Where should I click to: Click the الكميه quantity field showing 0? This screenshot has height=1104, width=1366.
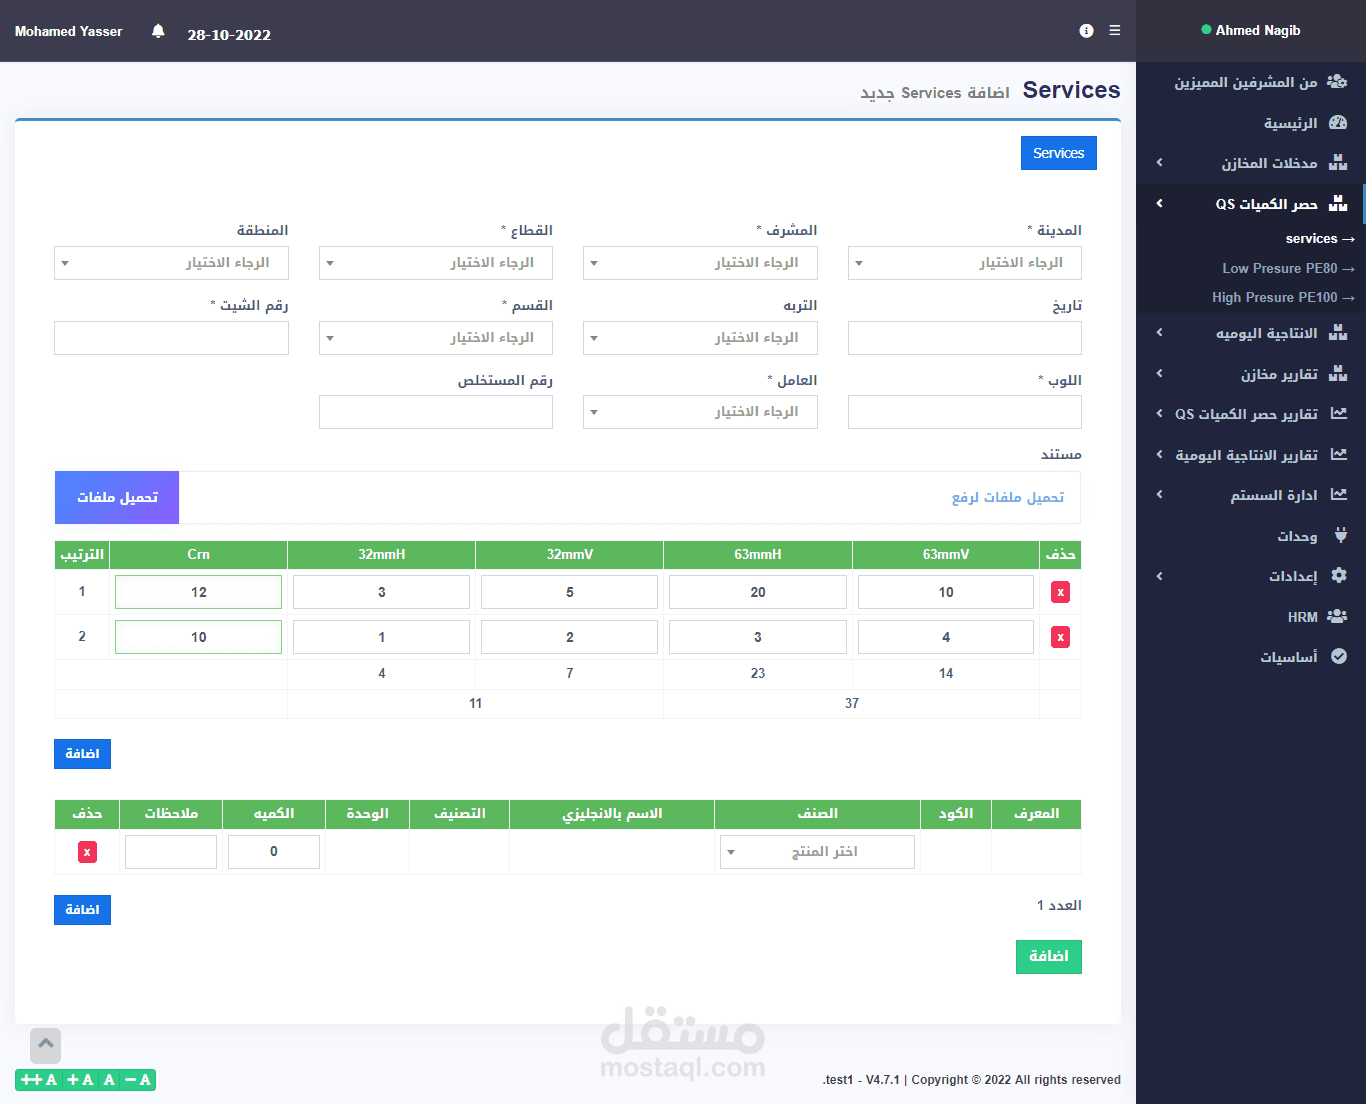click(274, 852)
